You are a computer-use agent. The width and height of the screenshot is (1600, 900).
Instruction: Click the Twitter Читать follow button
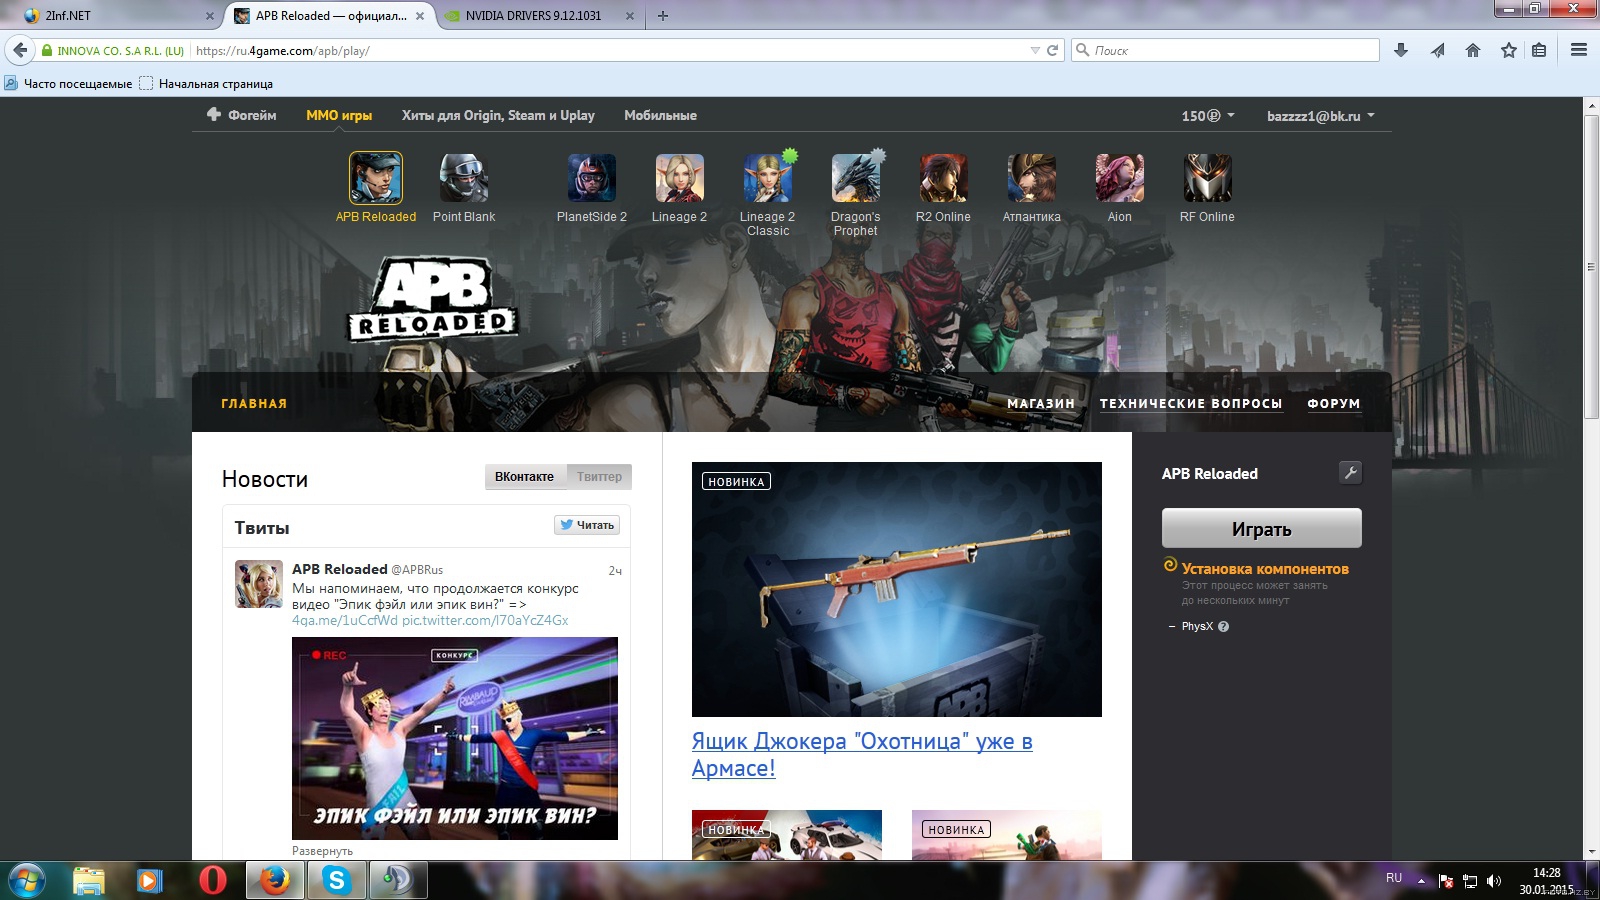588,525
